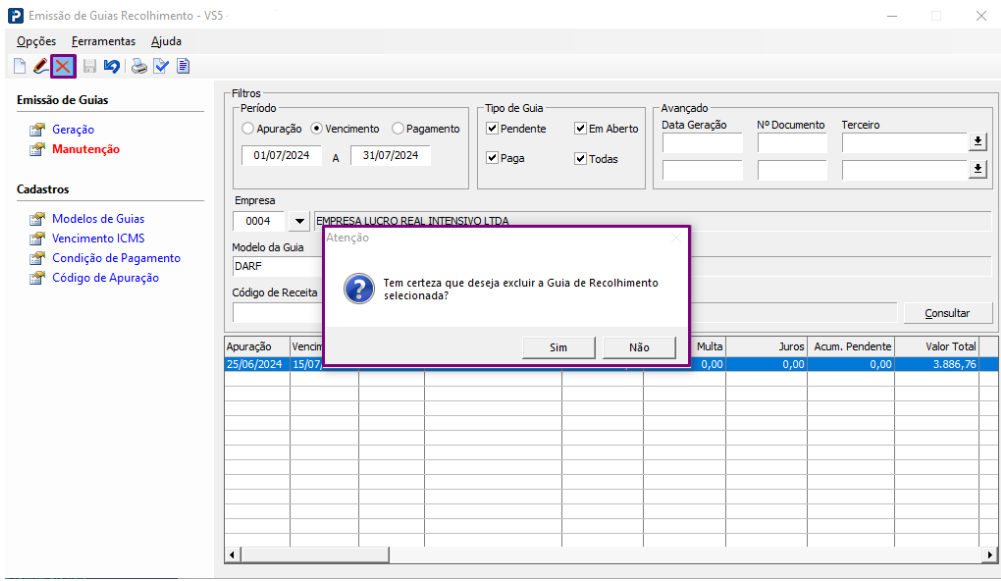Screen dimensions: 1001x581
Task: Click the red X delete icon
Action: [63, 67]
